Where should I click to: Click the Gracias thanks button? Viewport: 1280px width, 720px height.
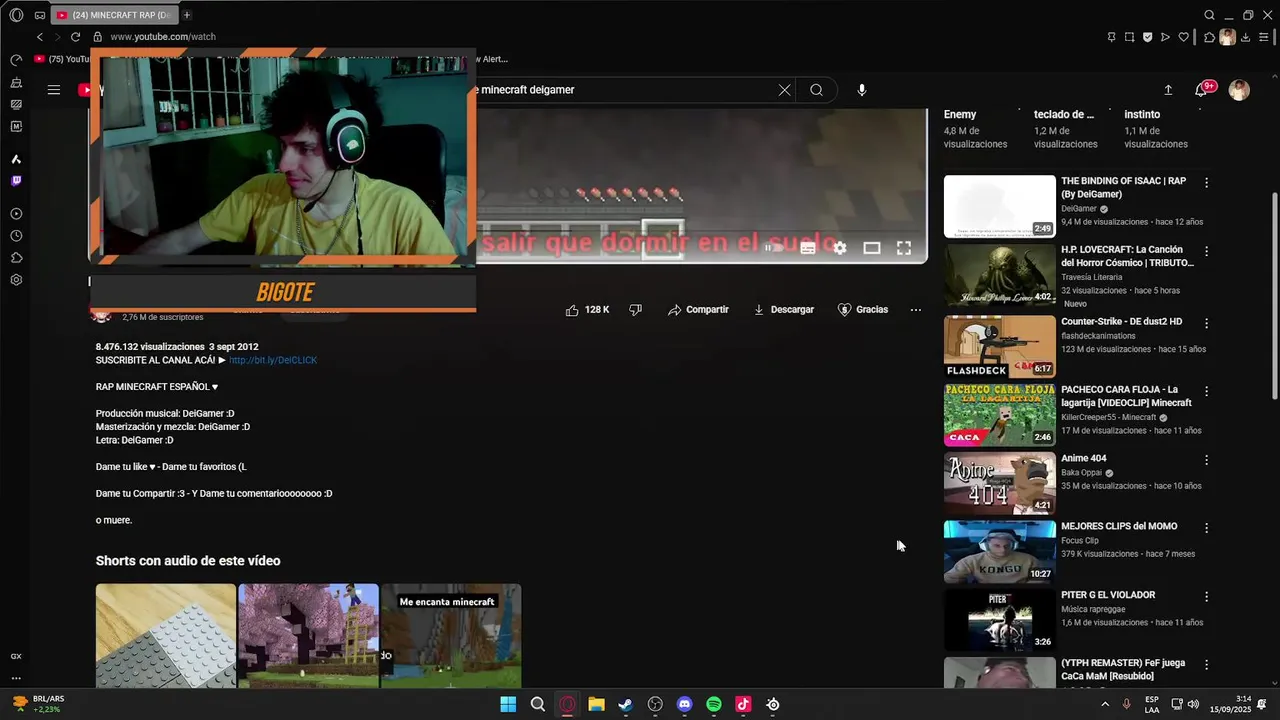(x=863, y=310)
